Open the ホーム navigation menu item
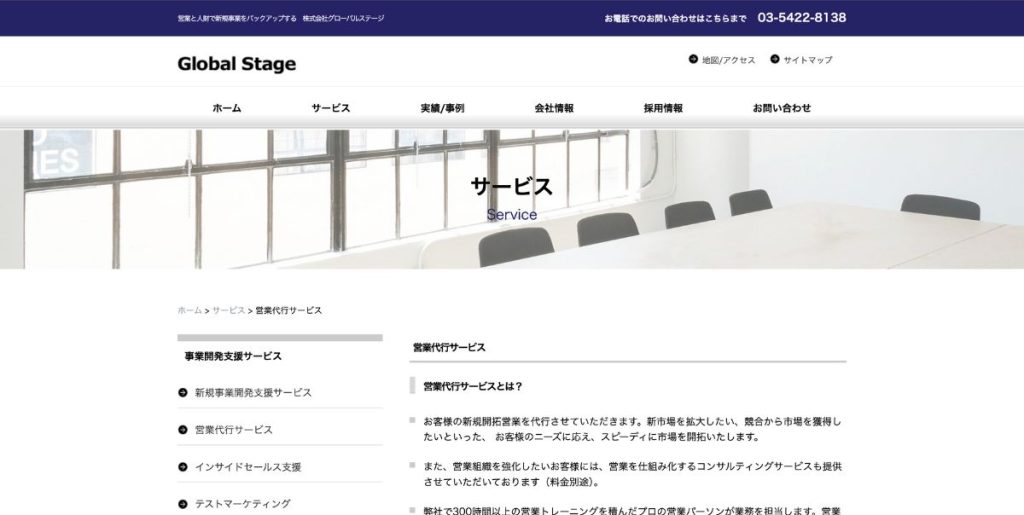The height and width of the screenshot is (515, 1024). [x=227, y=108]
